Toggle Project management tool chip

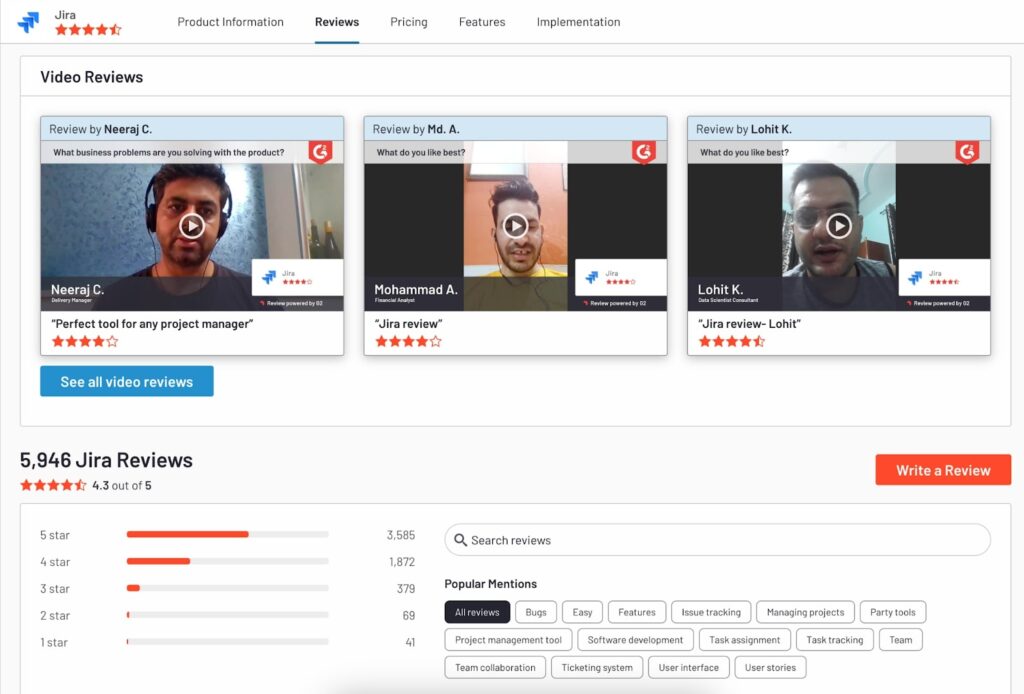click(x=508, y=640)
